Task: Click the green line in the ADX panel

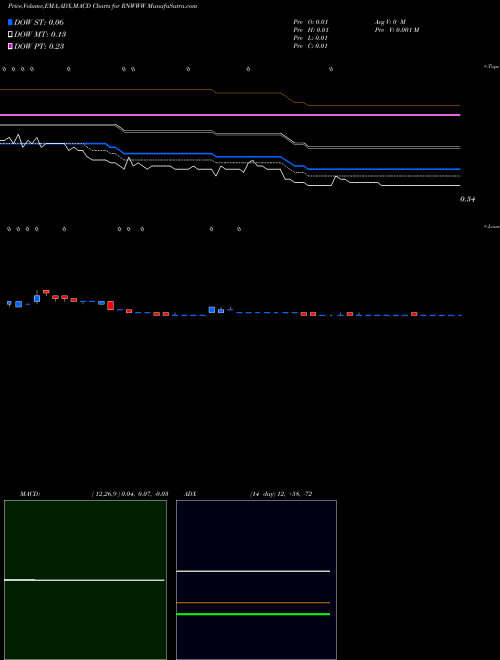Action: 253,614
